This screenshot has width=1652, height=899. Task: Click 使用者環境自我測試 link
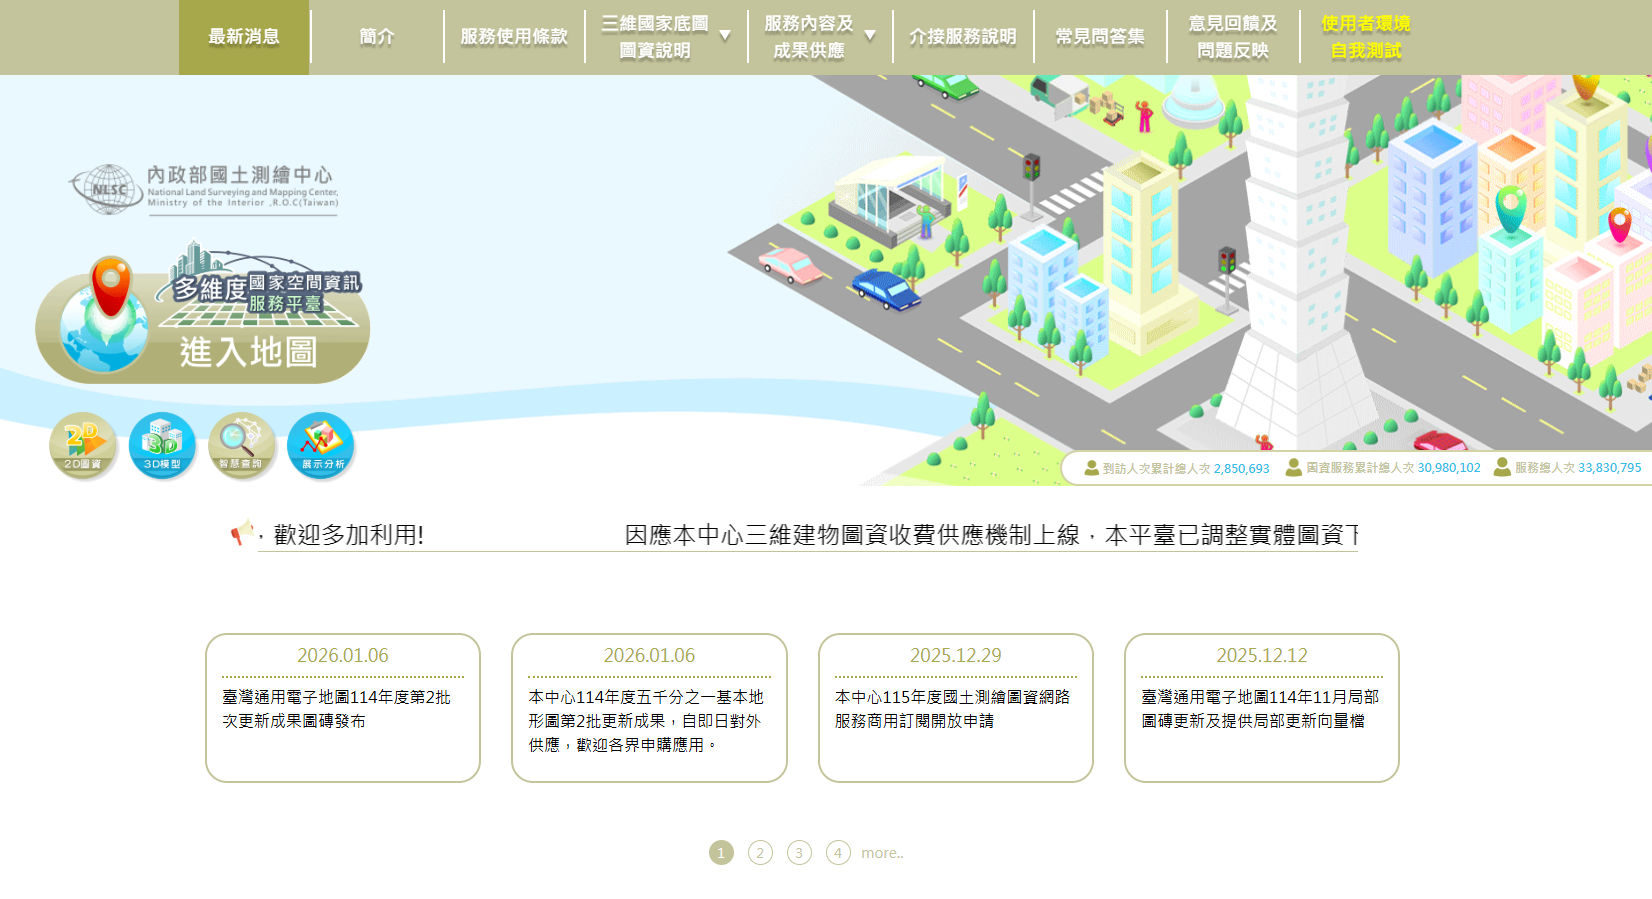[x=1365, y=37]
